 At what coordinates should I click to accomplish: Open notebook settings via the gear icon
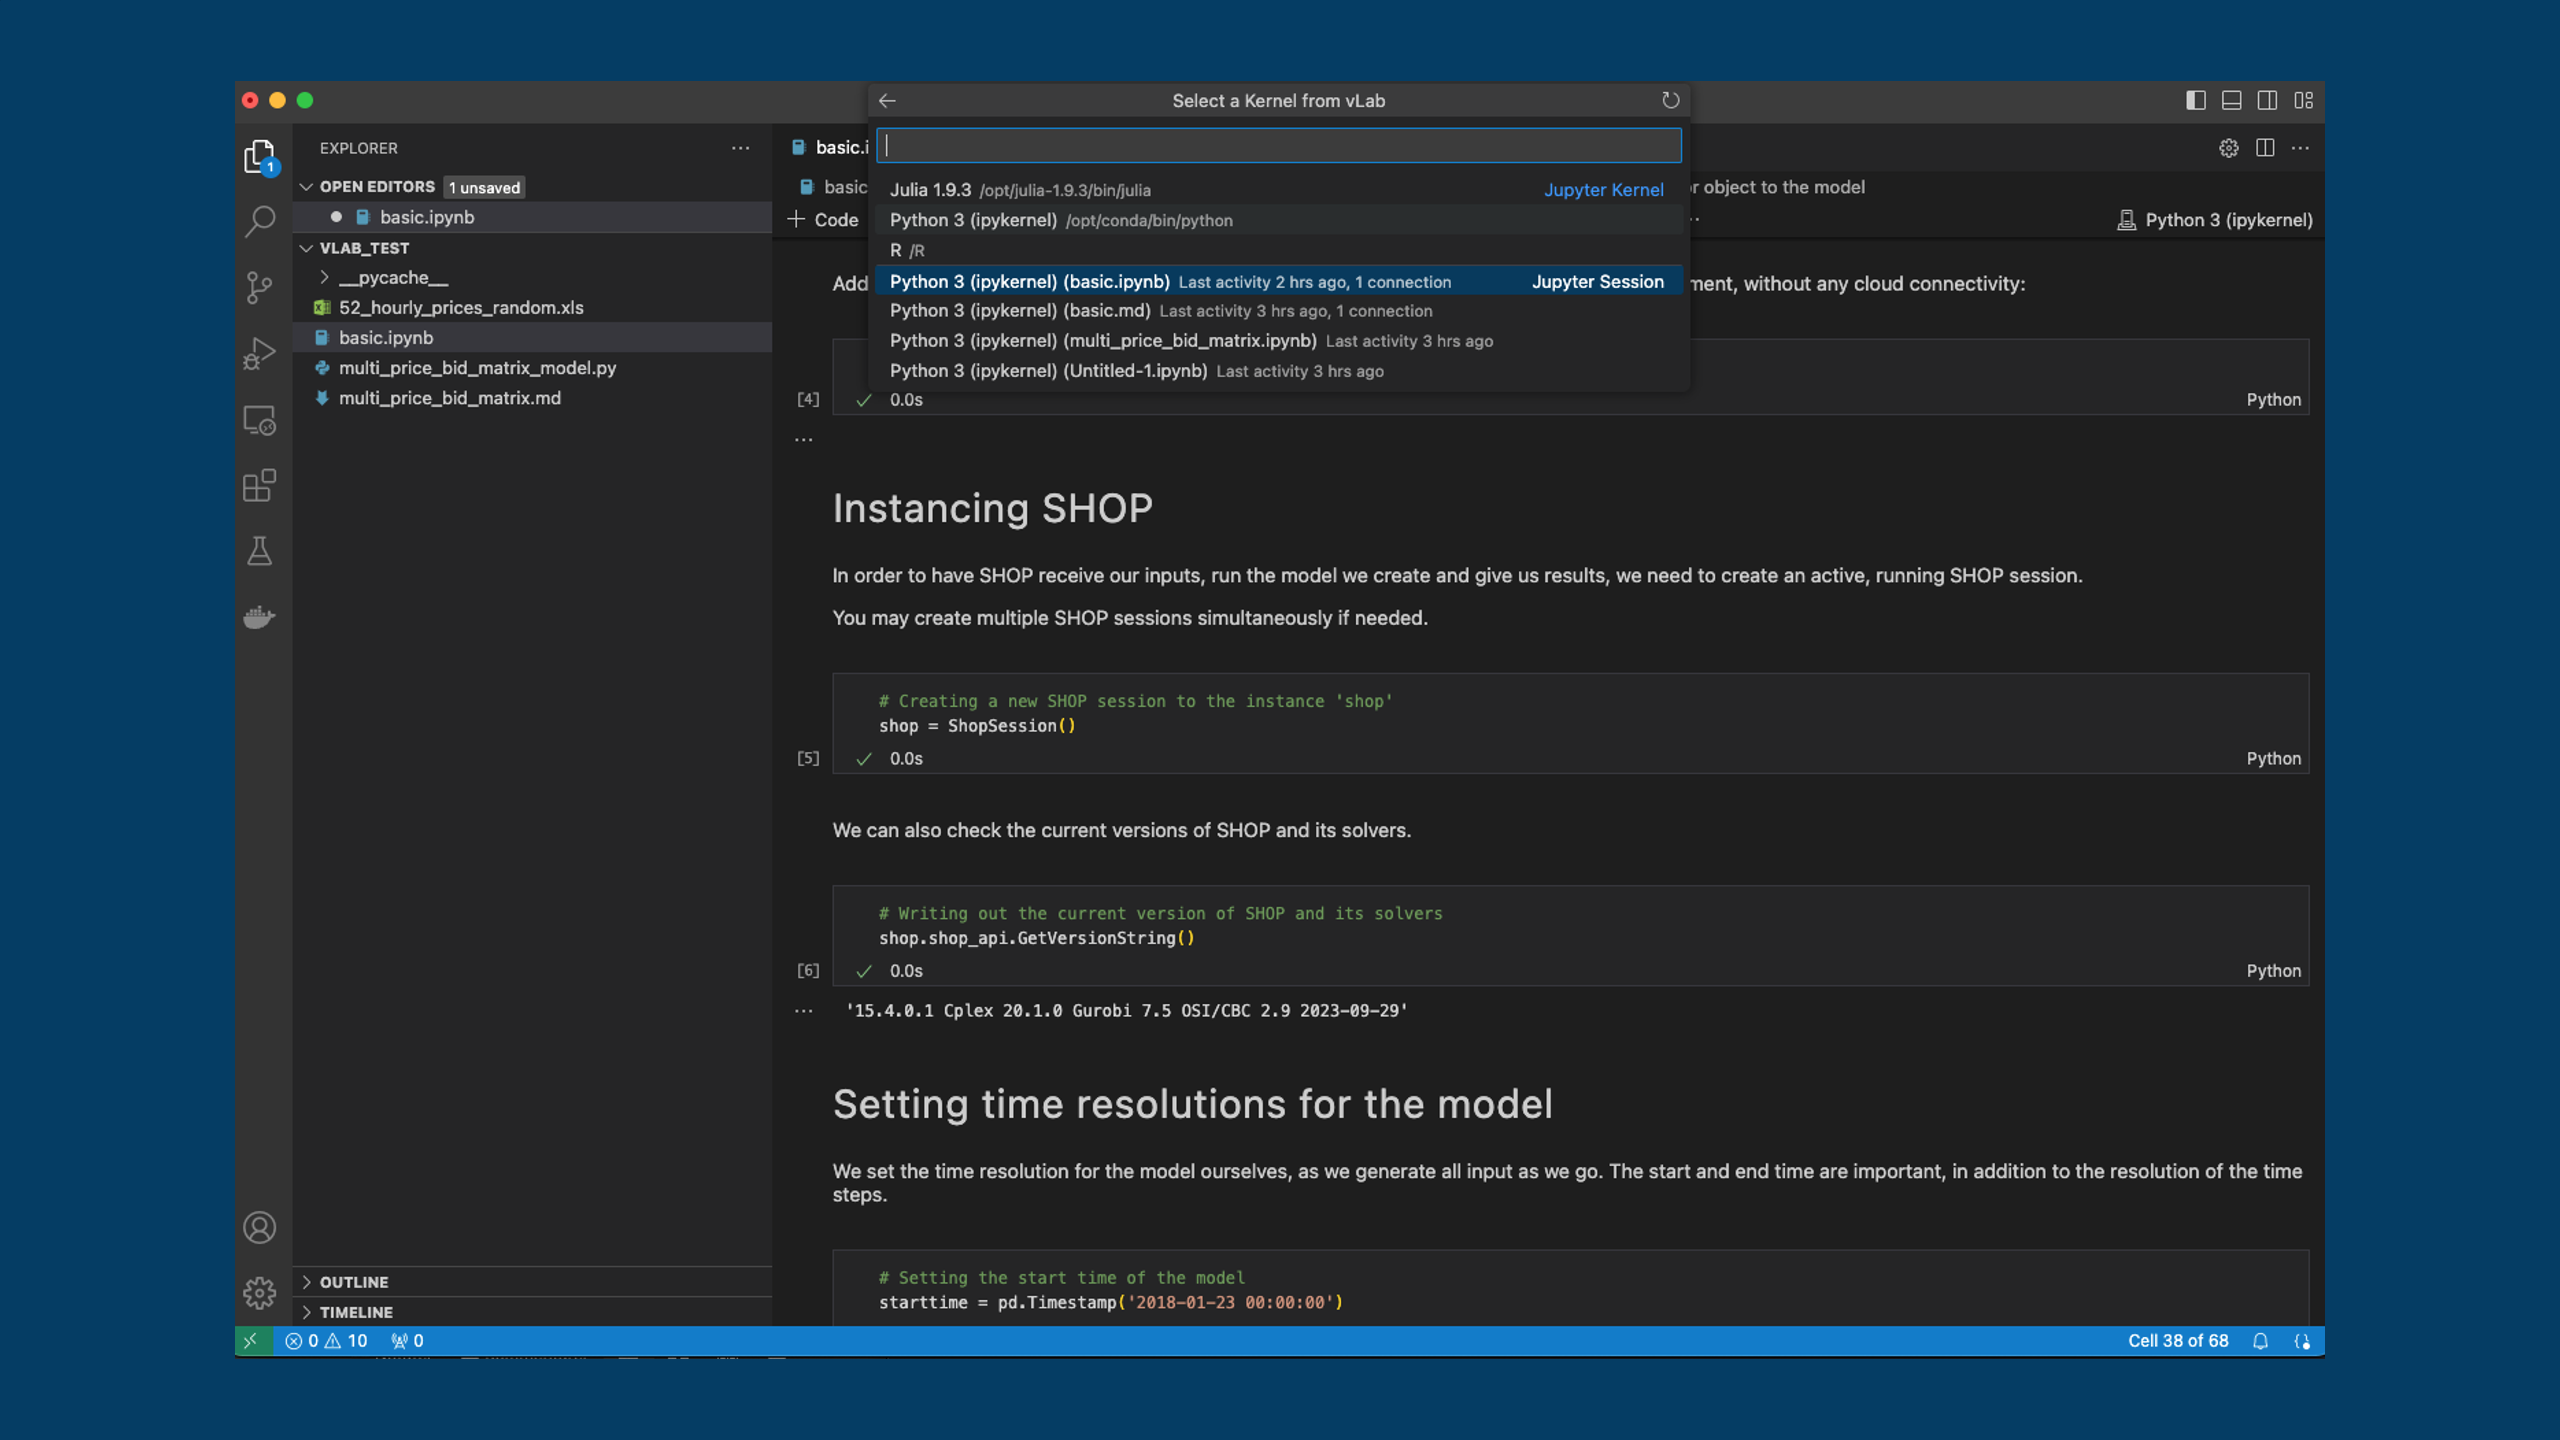(x=2229, y=147)
